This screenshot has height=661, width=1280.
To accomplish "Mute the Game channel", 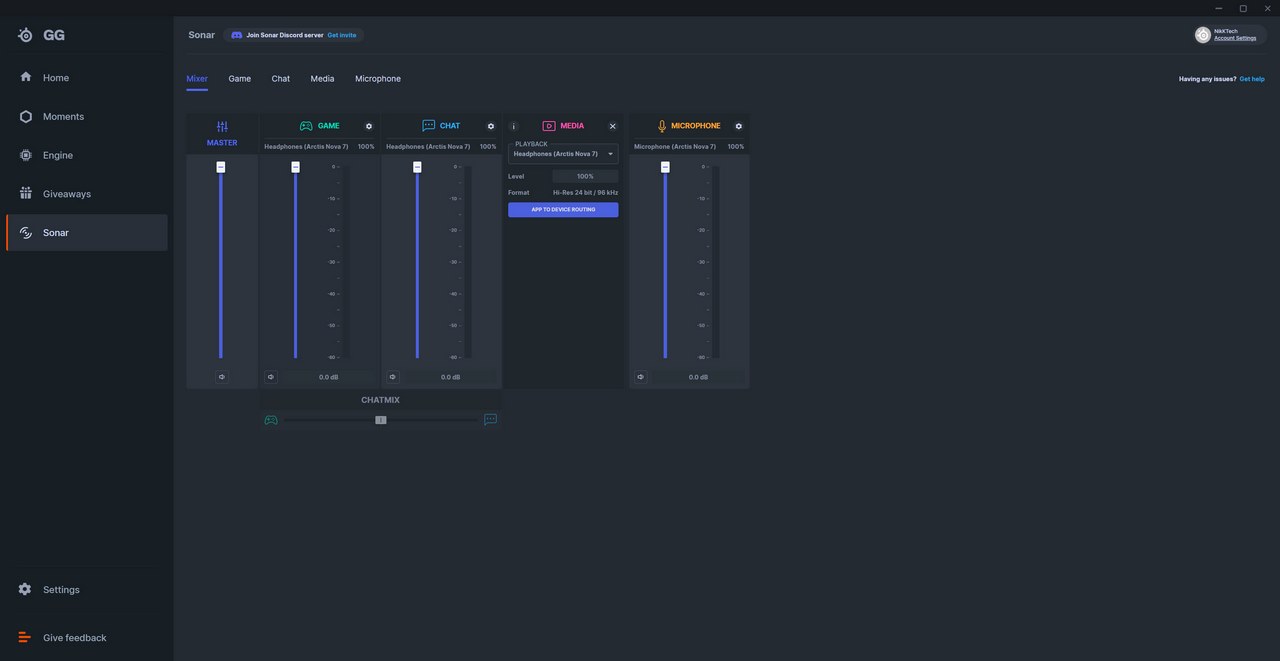I will [270, 377].
